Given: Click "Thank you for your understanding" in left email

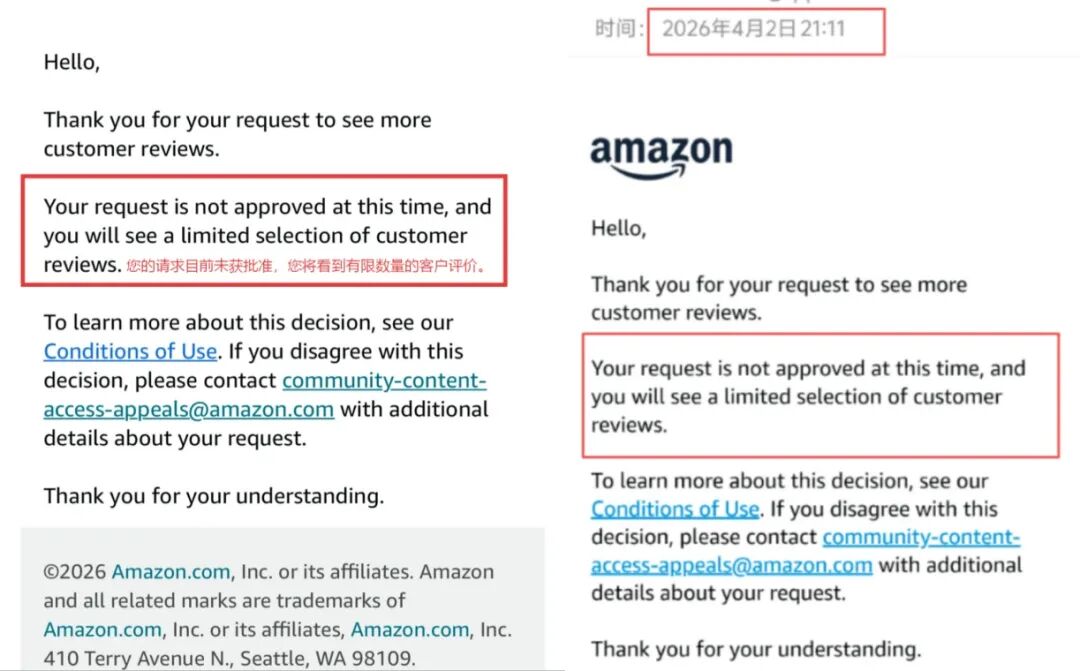Looking at the screenshot, I should [213, 496].
